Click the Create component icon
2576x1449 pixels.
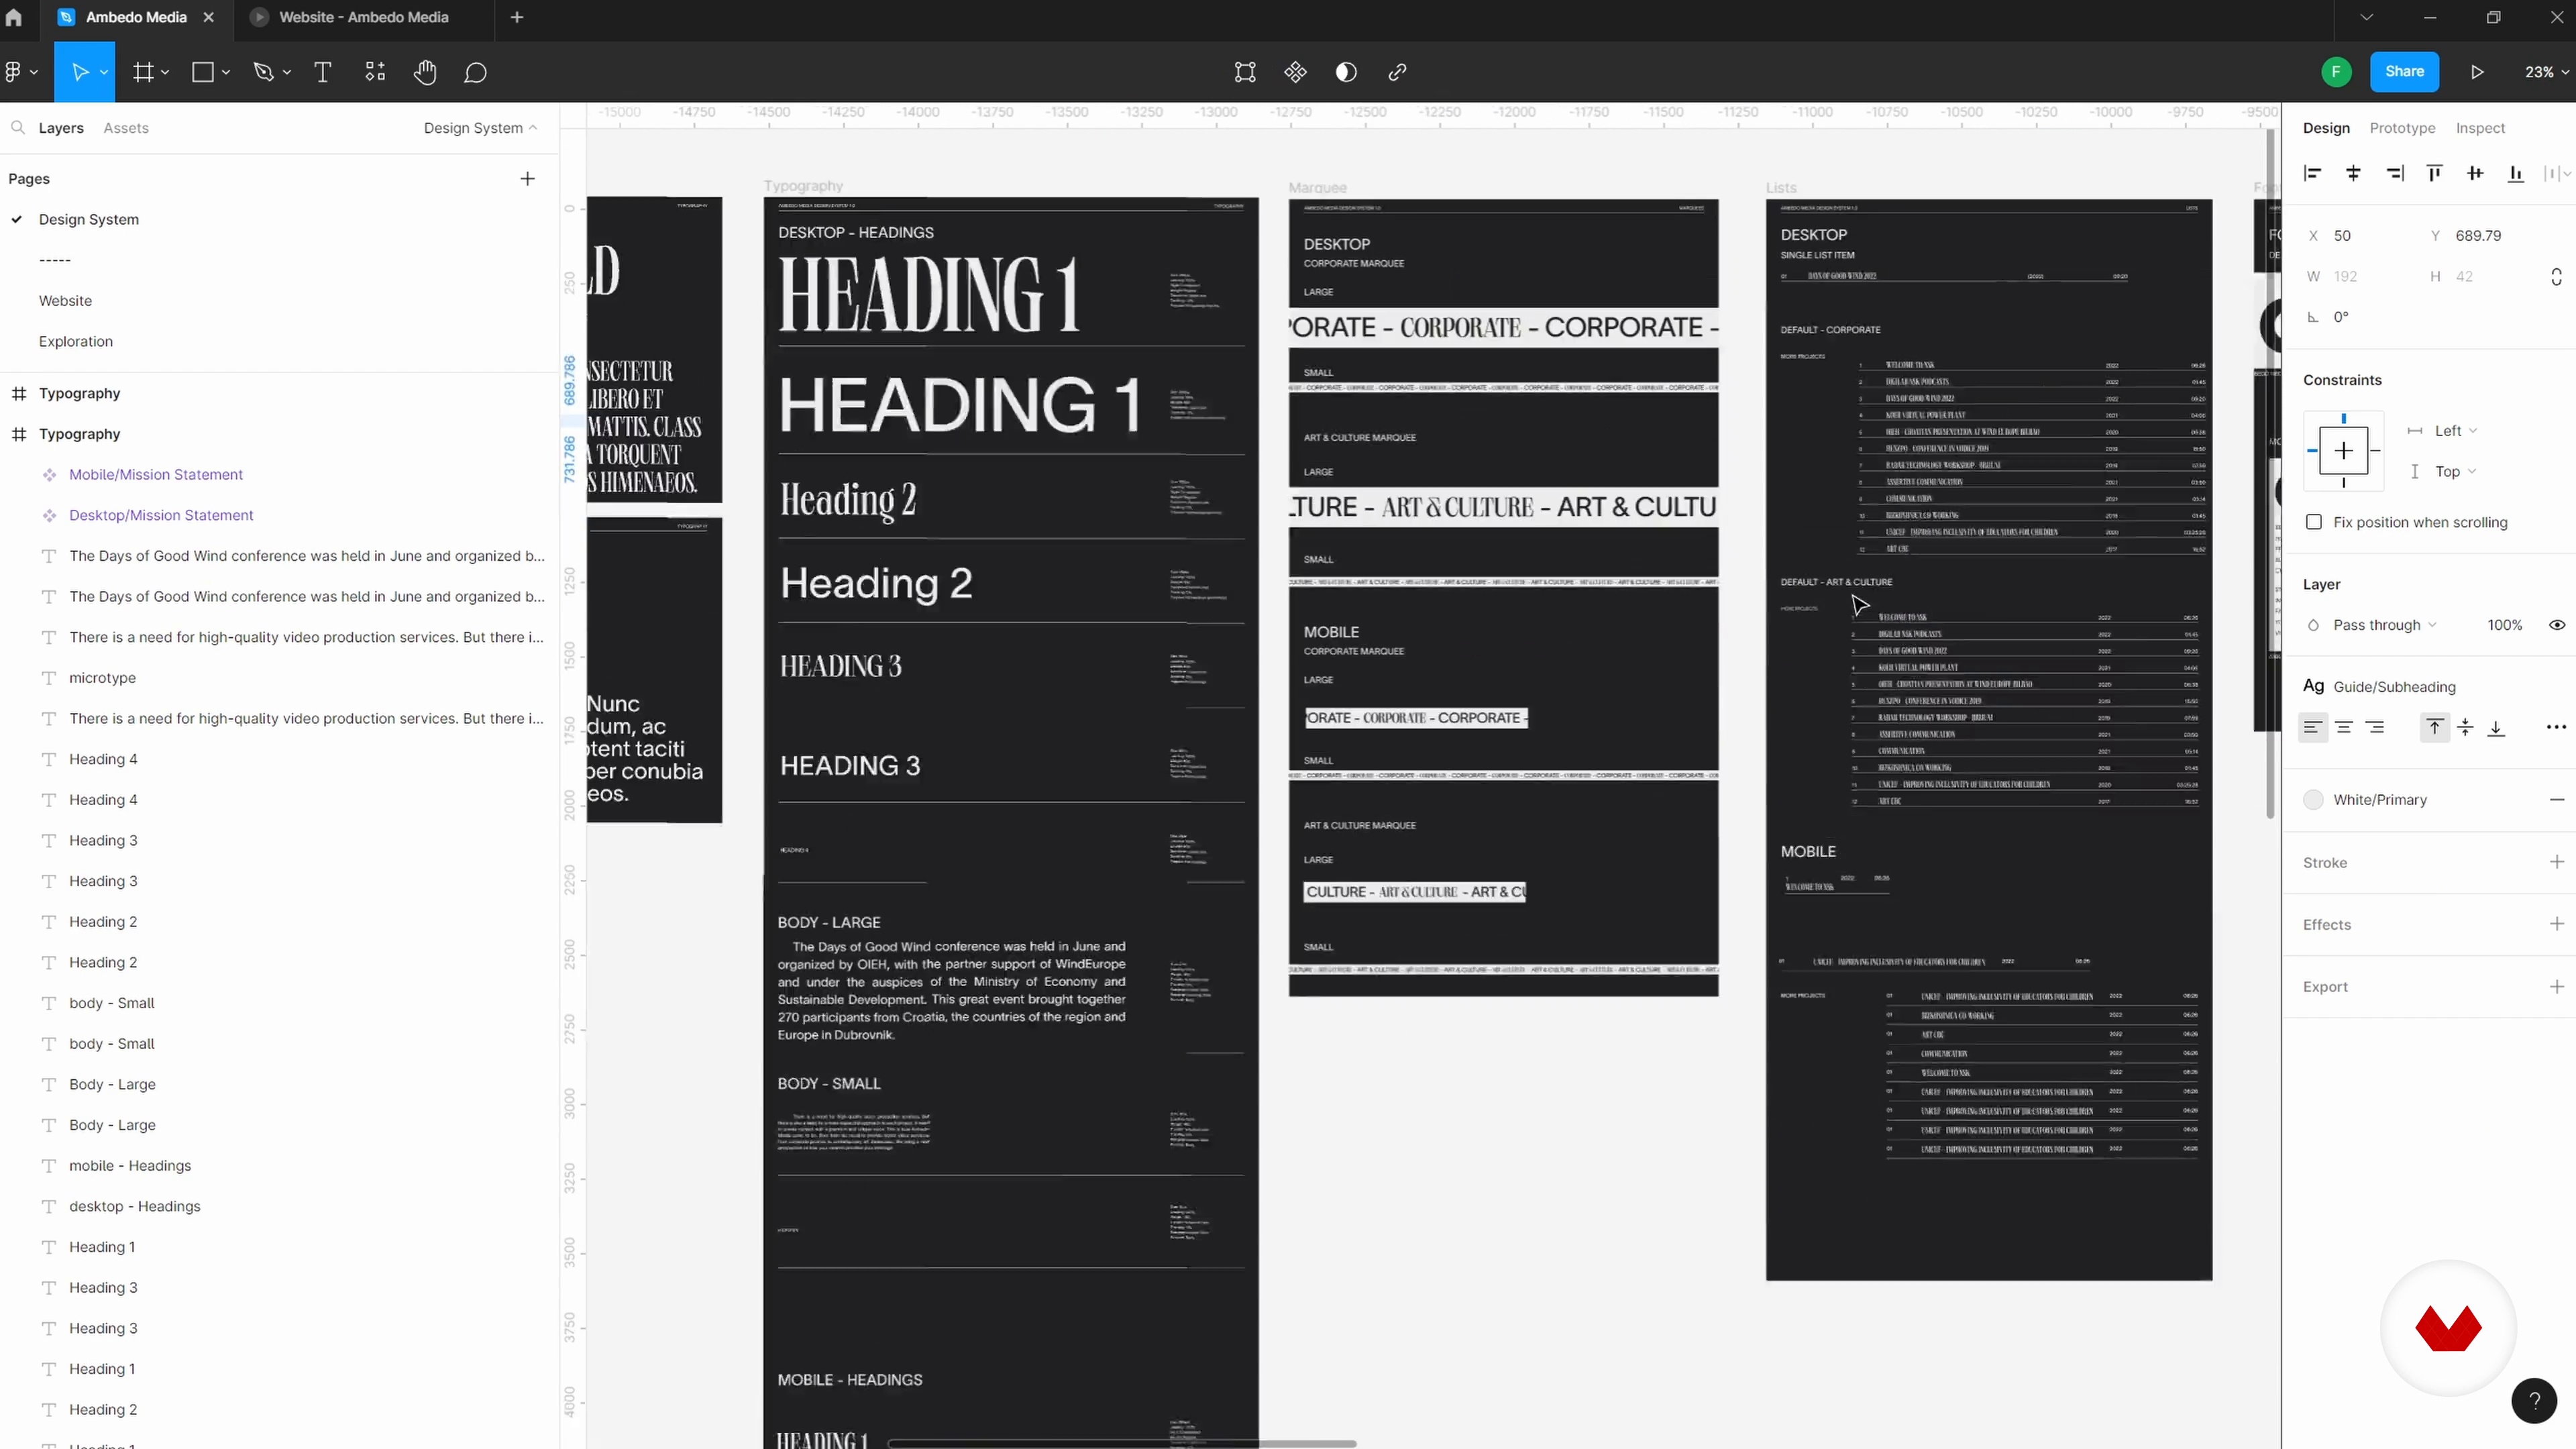(x=1296, y=72)
